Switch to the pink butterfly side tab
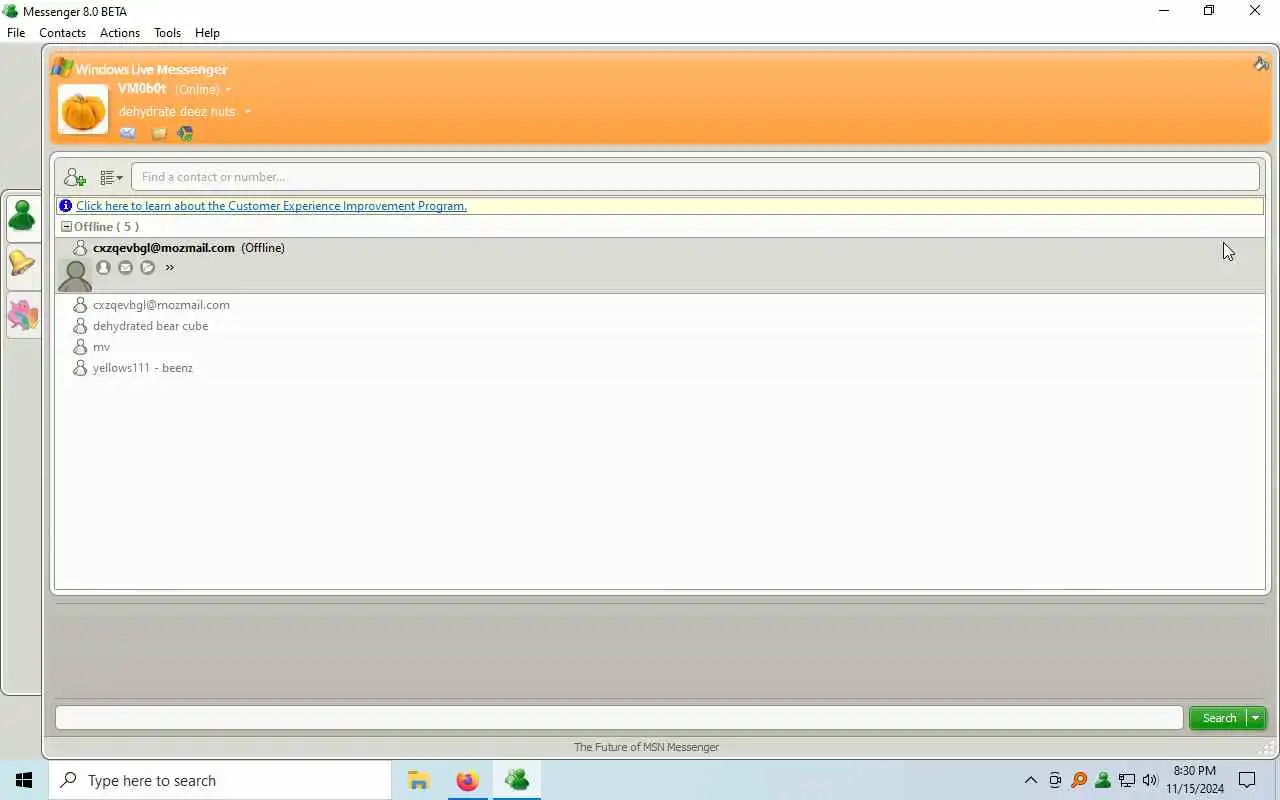This screenshot has height=800, width=1280. (x=22, y=315)
